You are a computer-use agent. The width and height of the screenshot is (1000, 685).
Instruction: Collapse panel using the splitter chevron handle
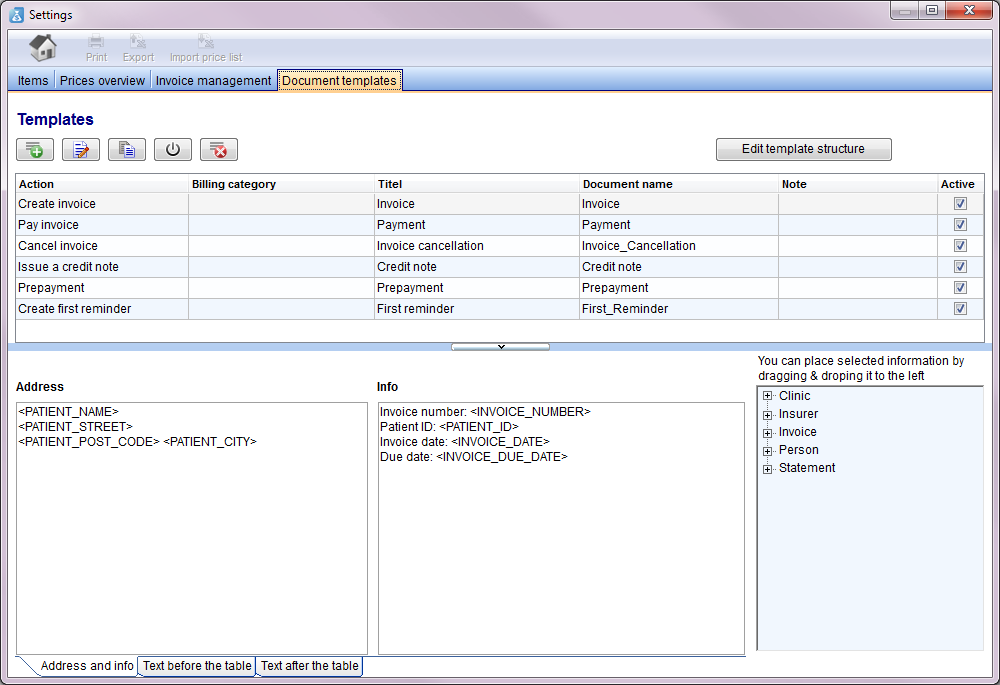click(x=501, y=347)
